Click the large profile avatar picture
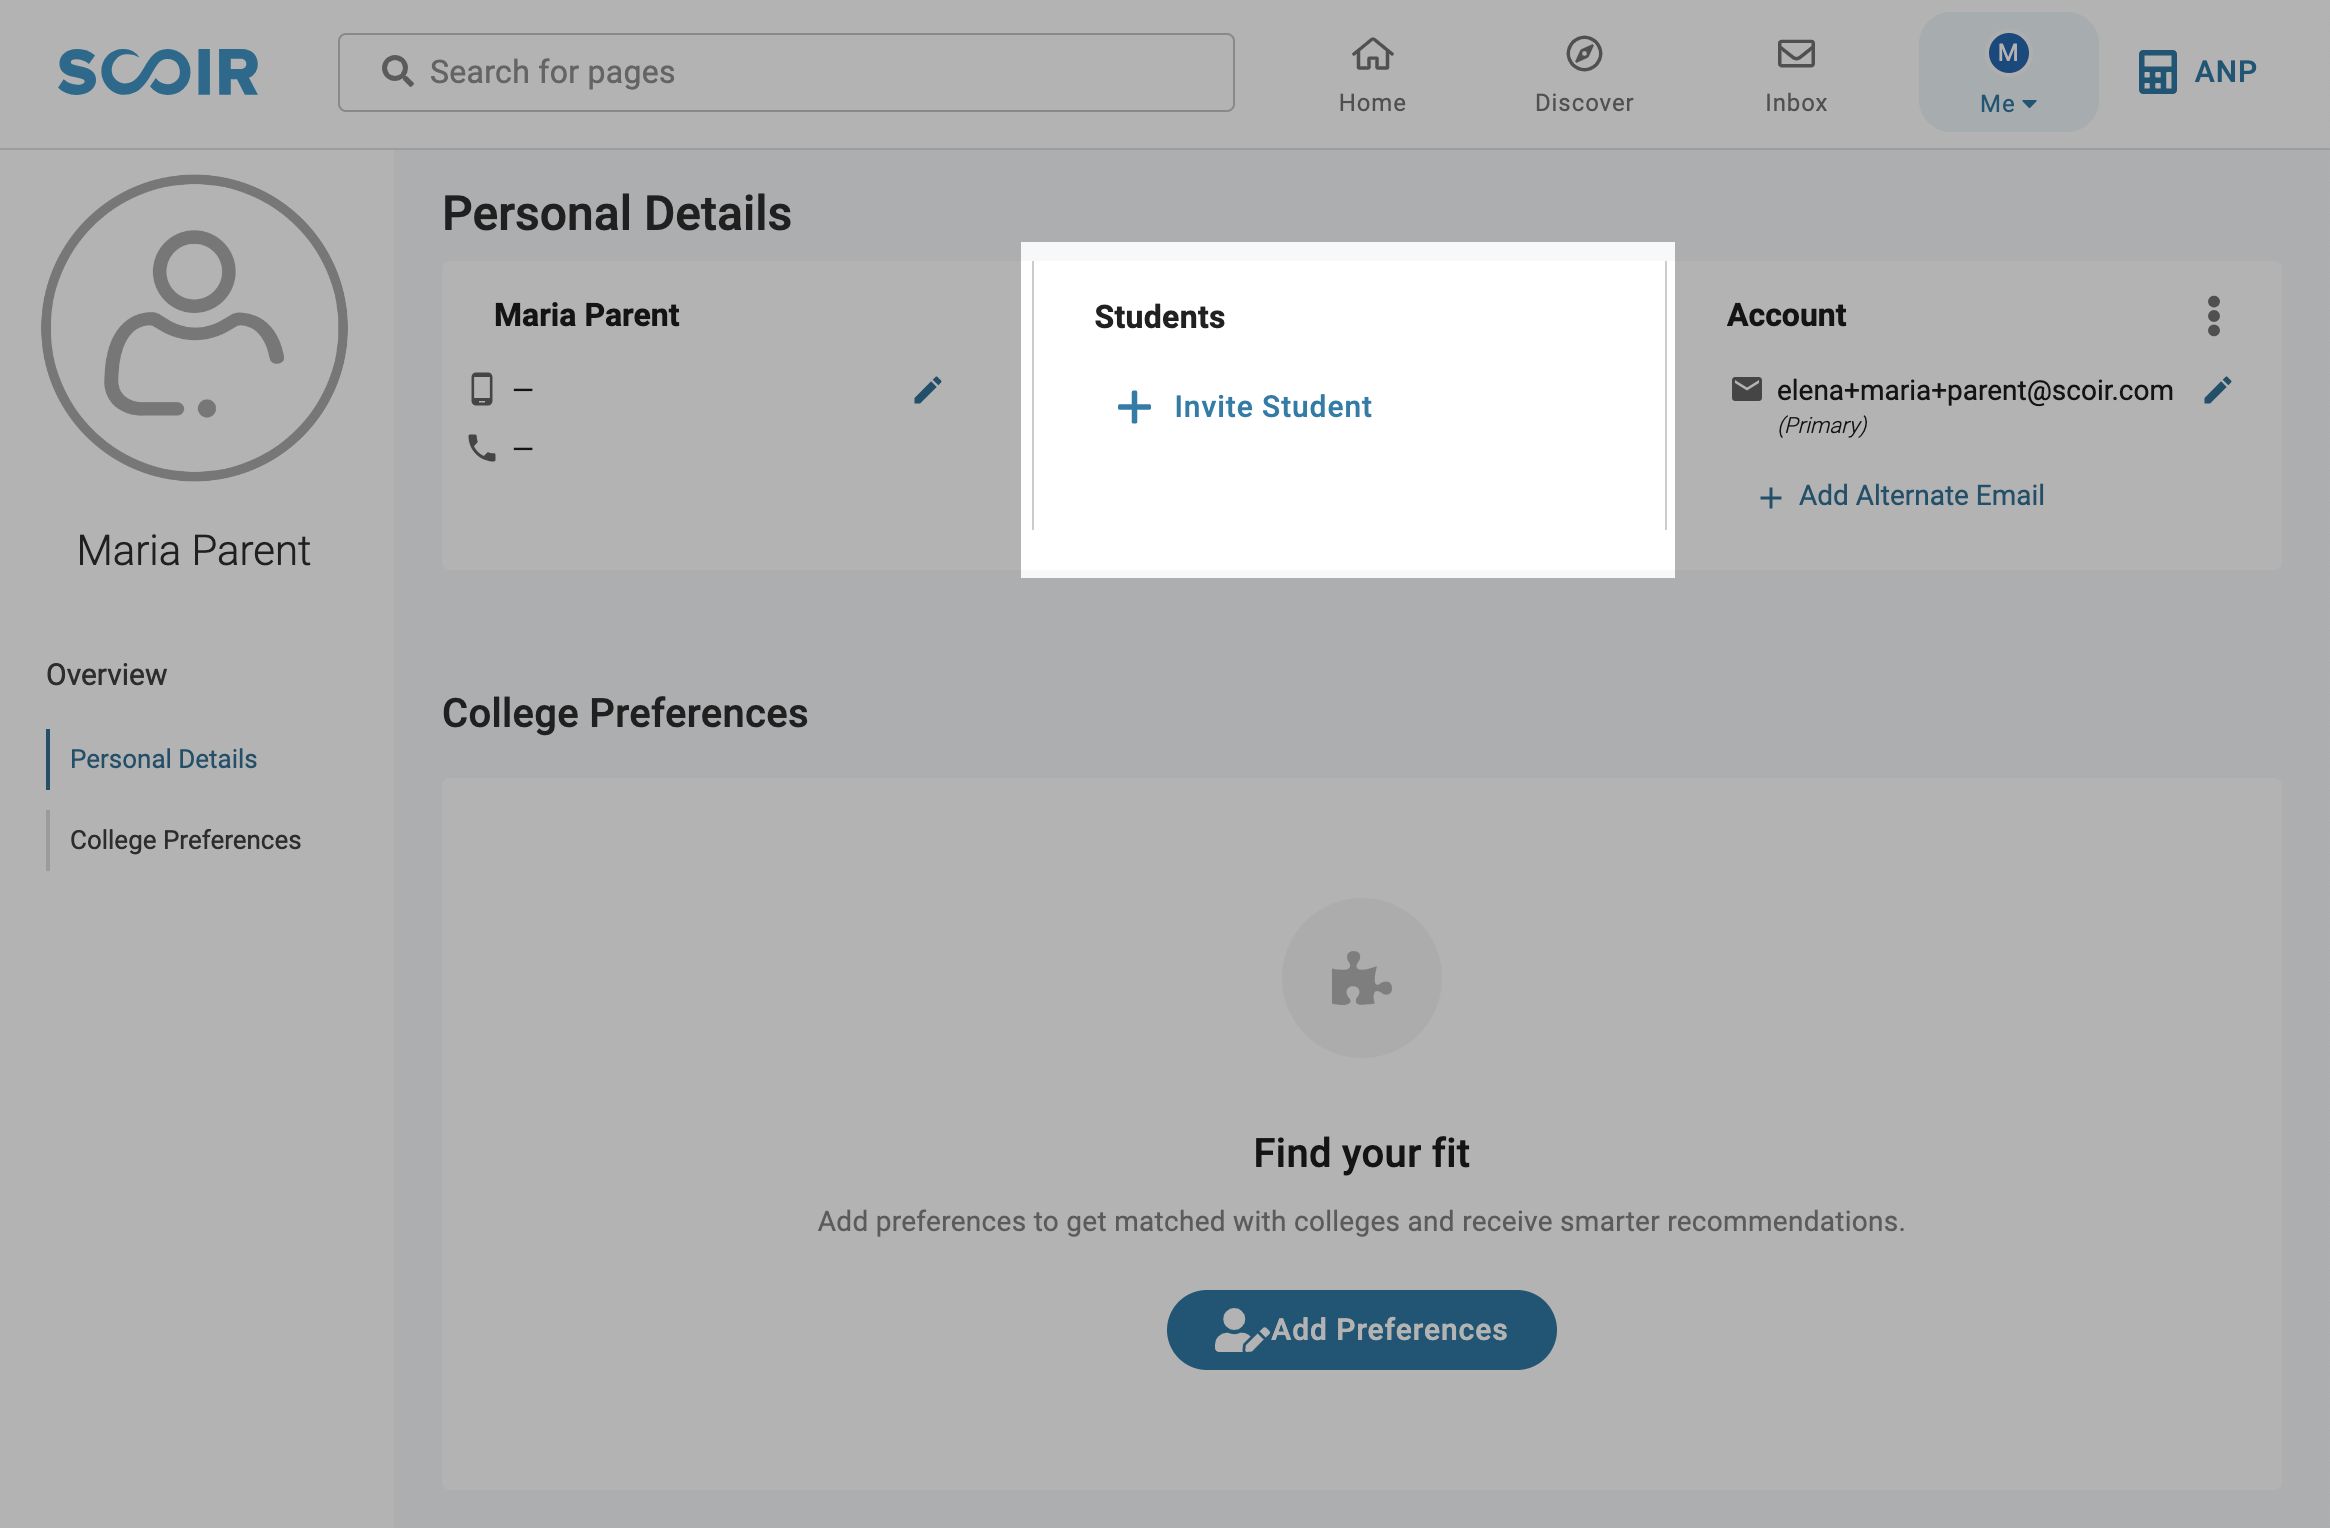2330x1528 pixels. (194, 328)
